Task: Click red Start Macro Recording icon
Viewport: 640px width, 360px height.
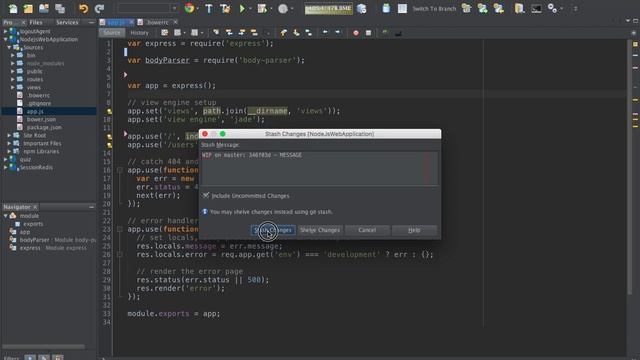Action: point(356,33)
